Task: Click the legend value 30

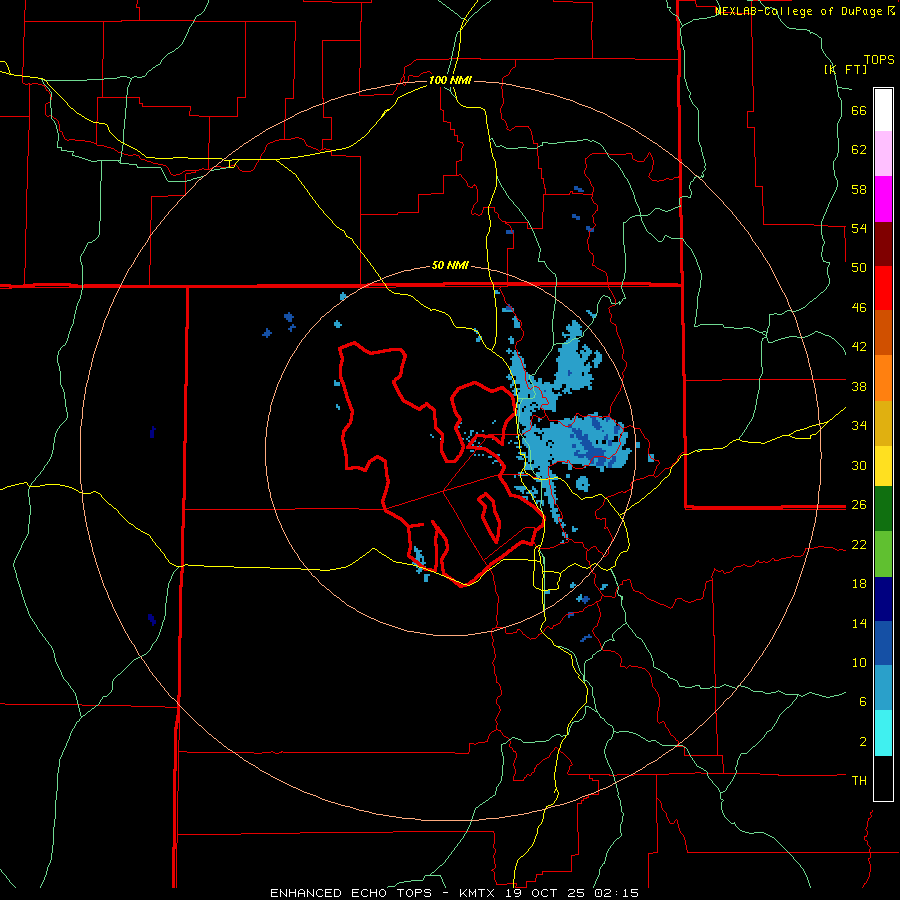Action: 859,465
